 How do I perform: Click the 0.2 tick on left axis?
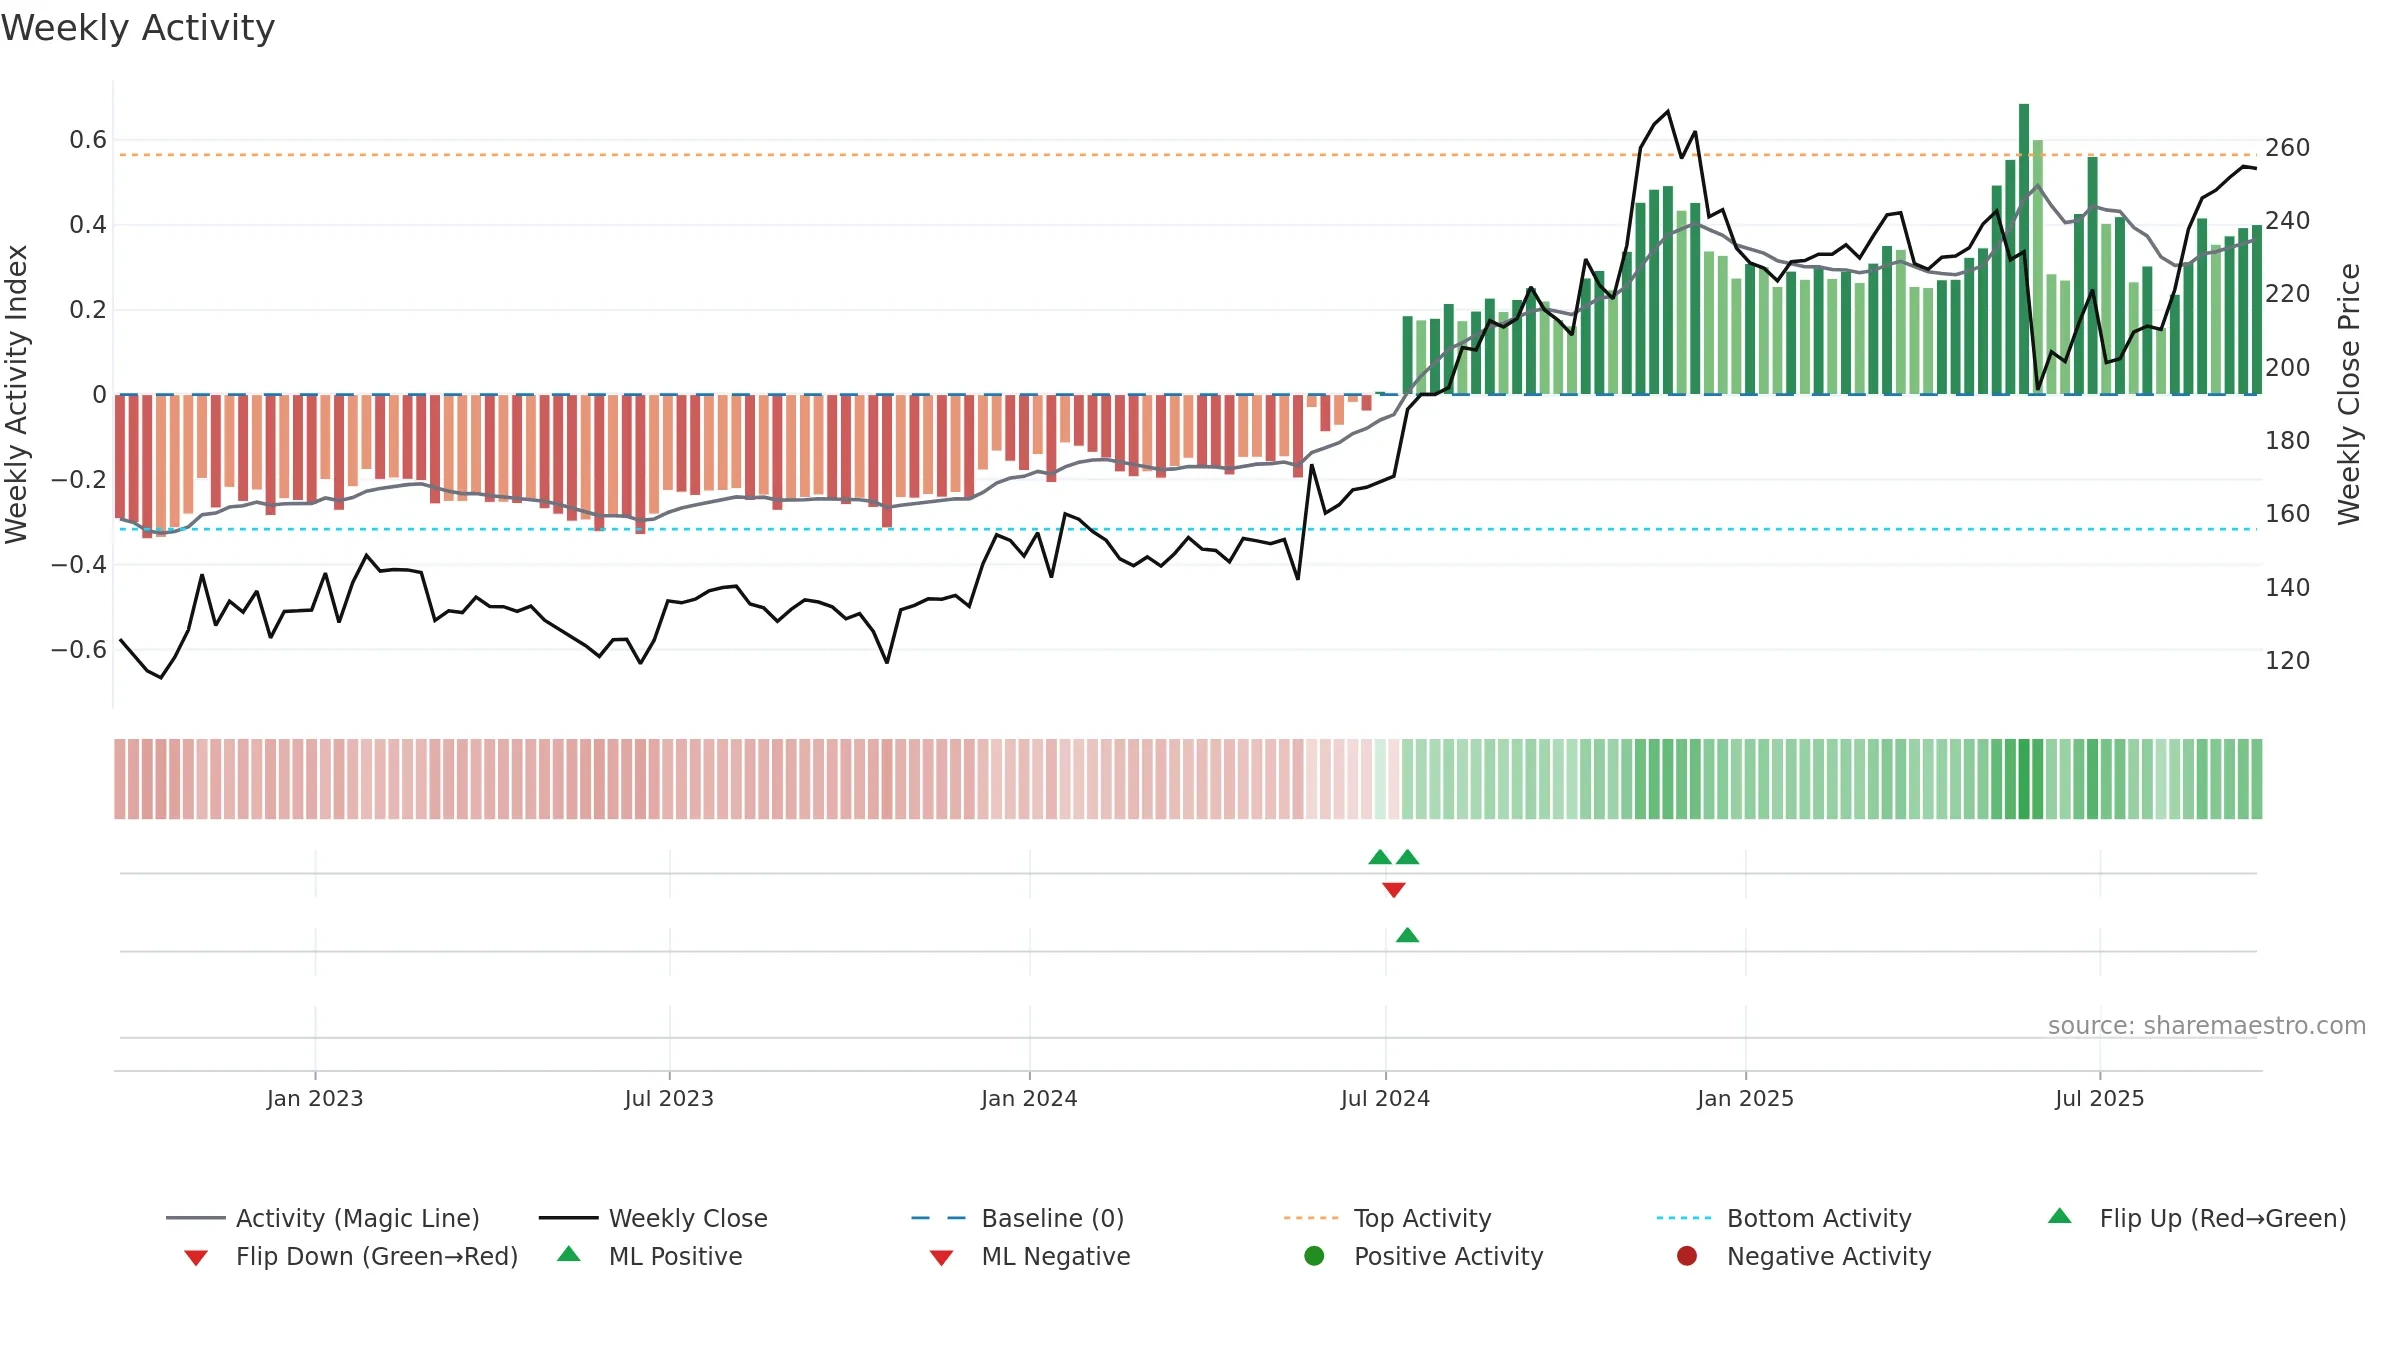[88, 310]
